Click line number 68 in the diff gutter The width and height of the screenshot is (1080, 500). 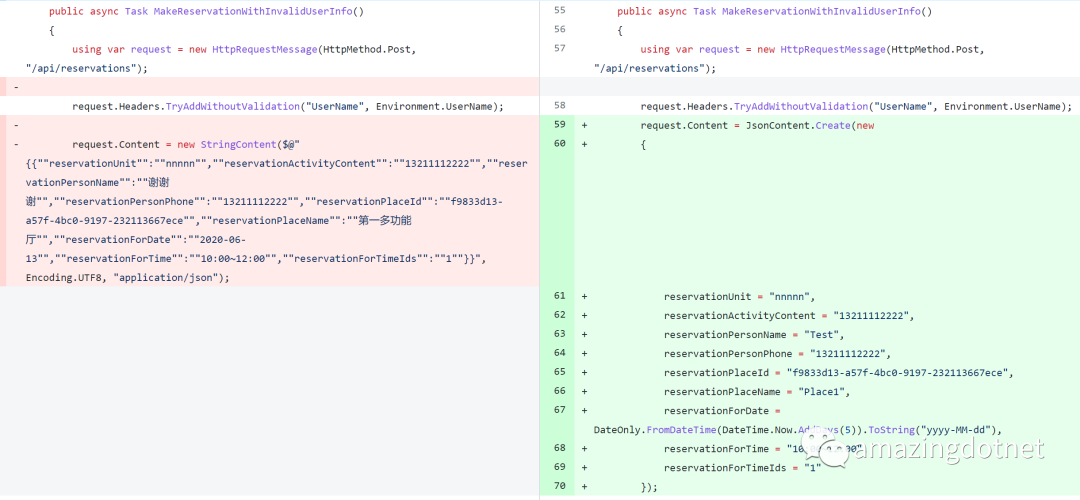pos(559,448)
